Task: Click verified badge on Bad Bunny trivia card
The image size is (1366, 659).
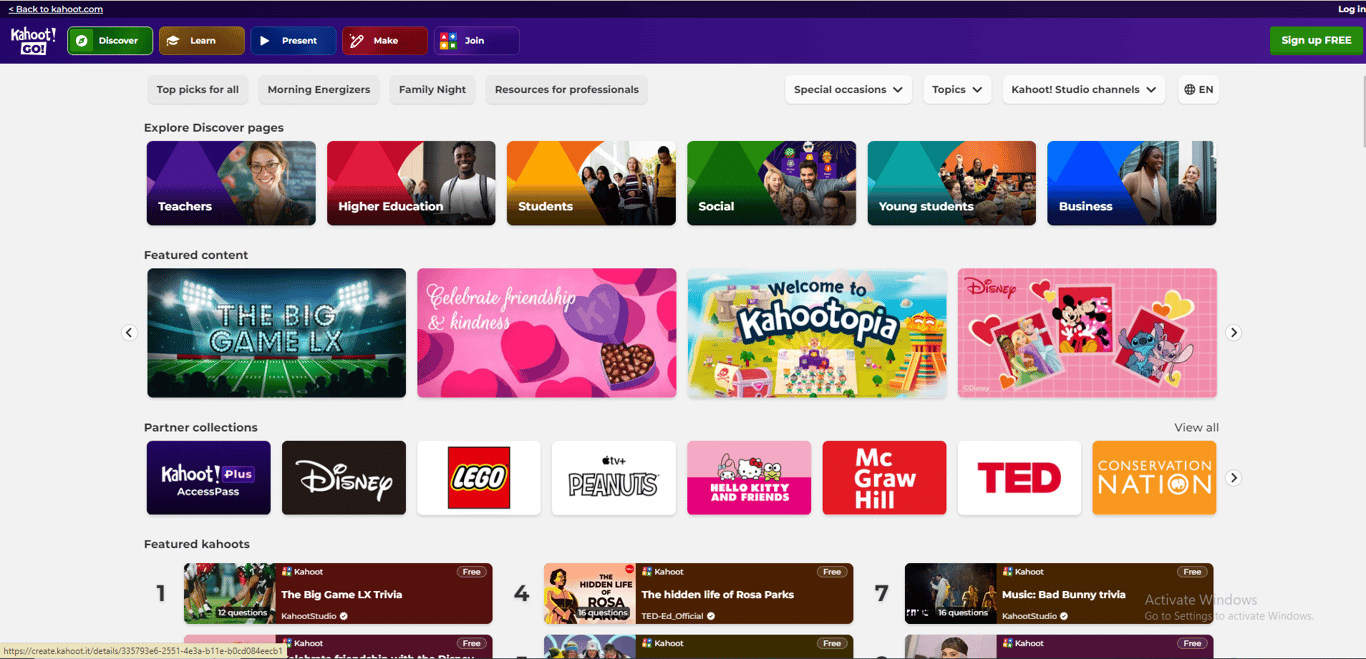Action: click(x=1064, y=616)
